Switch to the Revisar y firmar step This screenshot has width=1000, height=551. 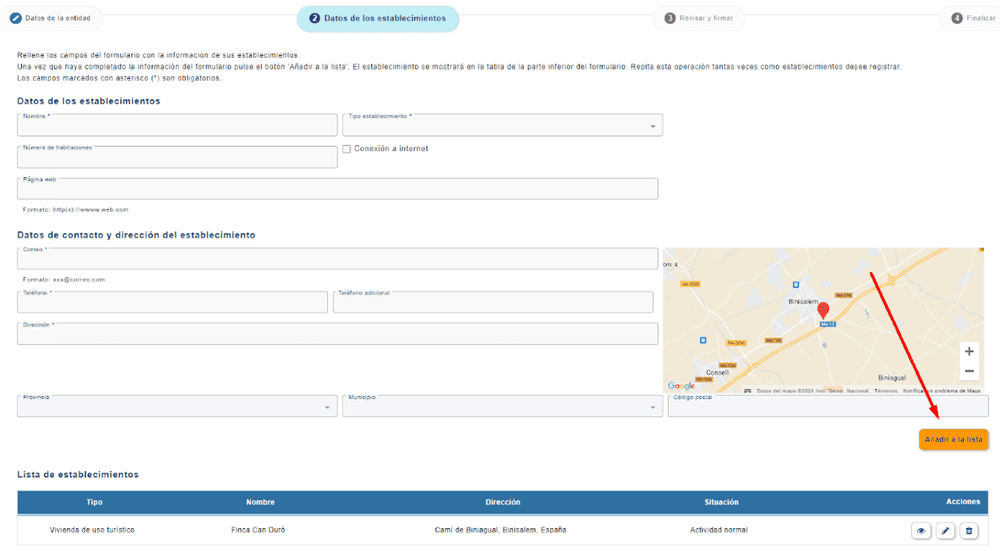[x=705, y=18]
